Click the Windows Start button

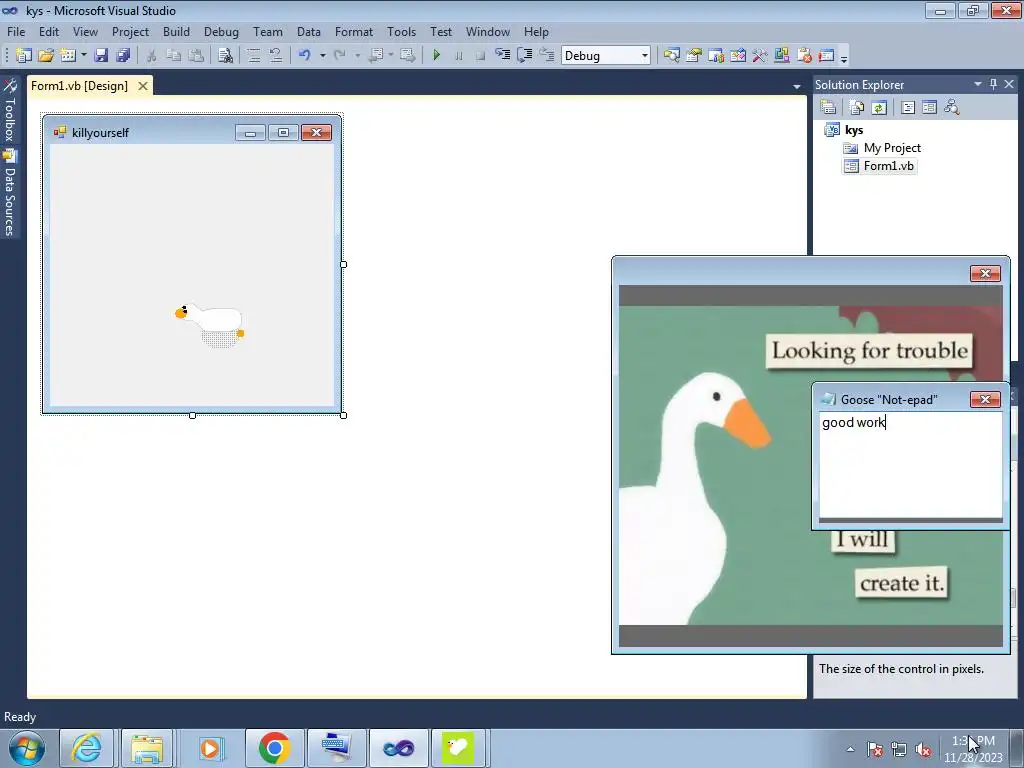(27, 748)
